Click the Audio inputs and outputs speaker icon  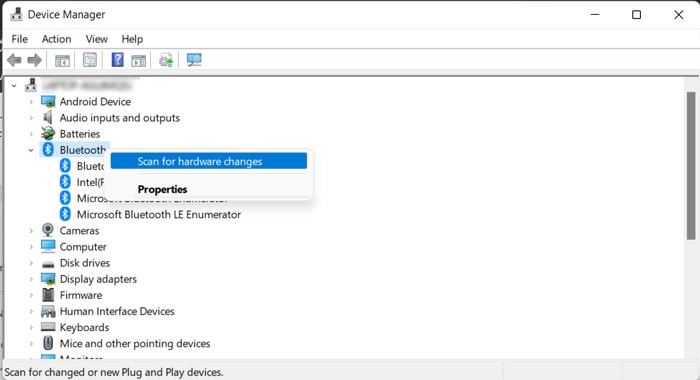(x=48, y=118)
